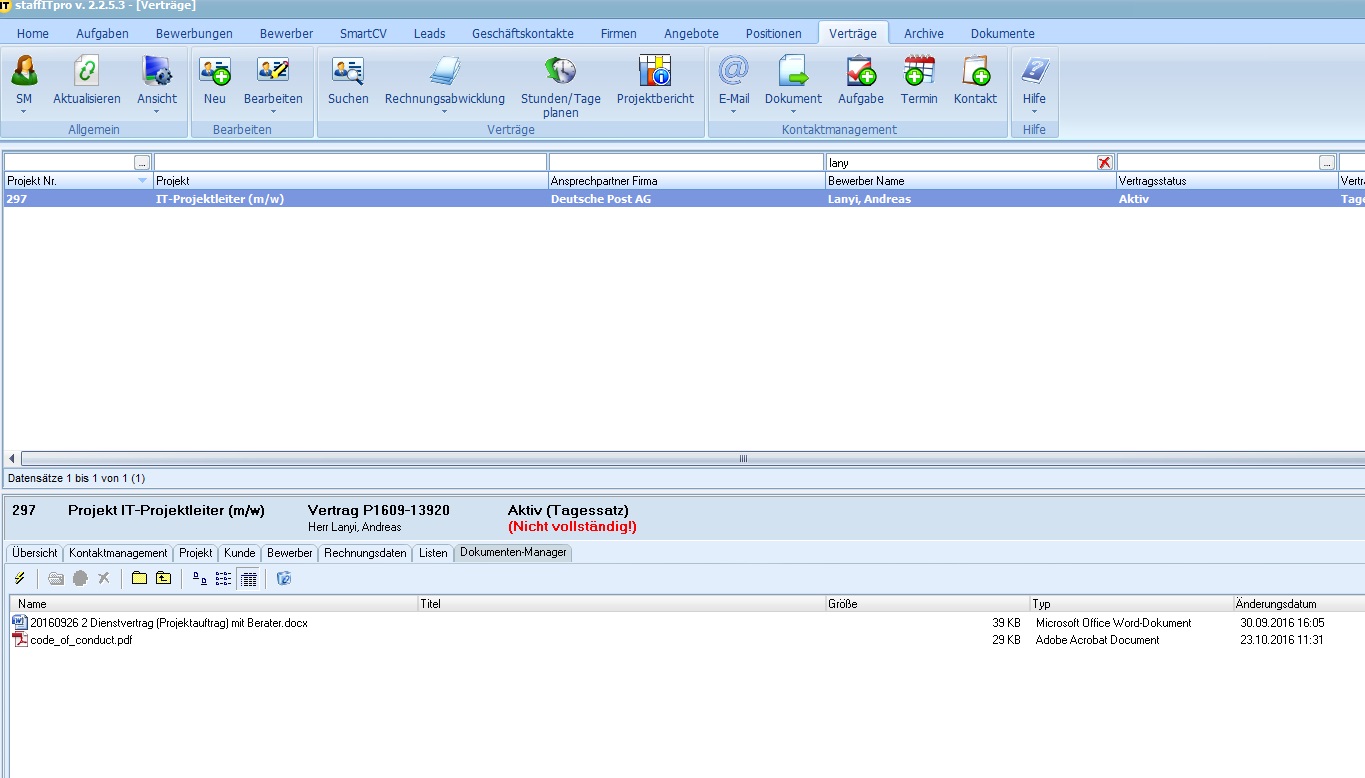The image size is (1365, 778).
Task: Show the Listen detail tab
Action: [433, 553]
